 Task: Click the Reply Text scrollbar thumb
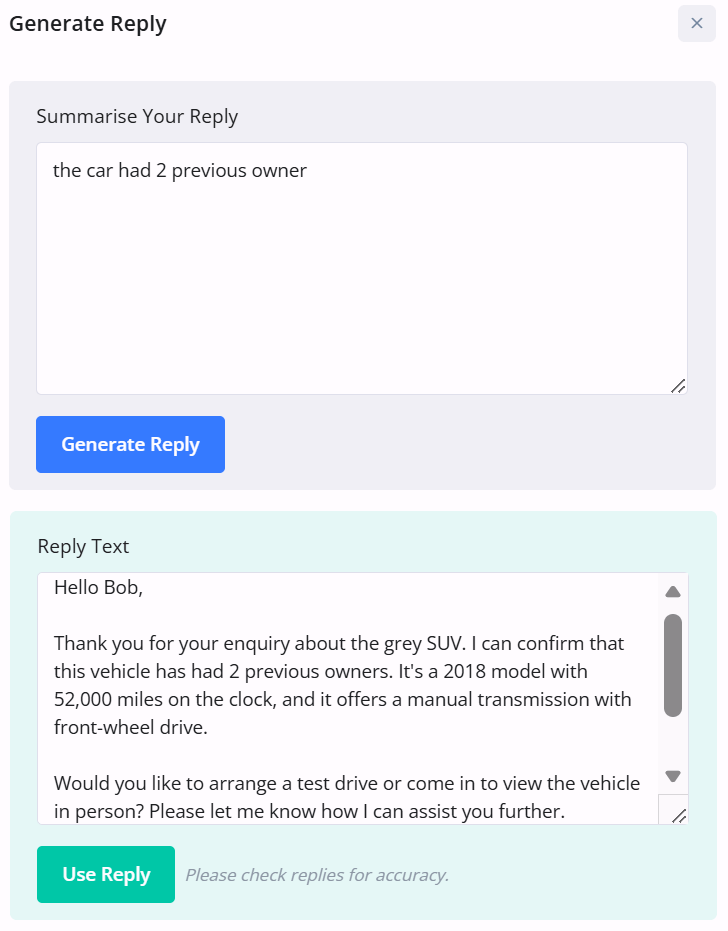click(x=673, y=665)
